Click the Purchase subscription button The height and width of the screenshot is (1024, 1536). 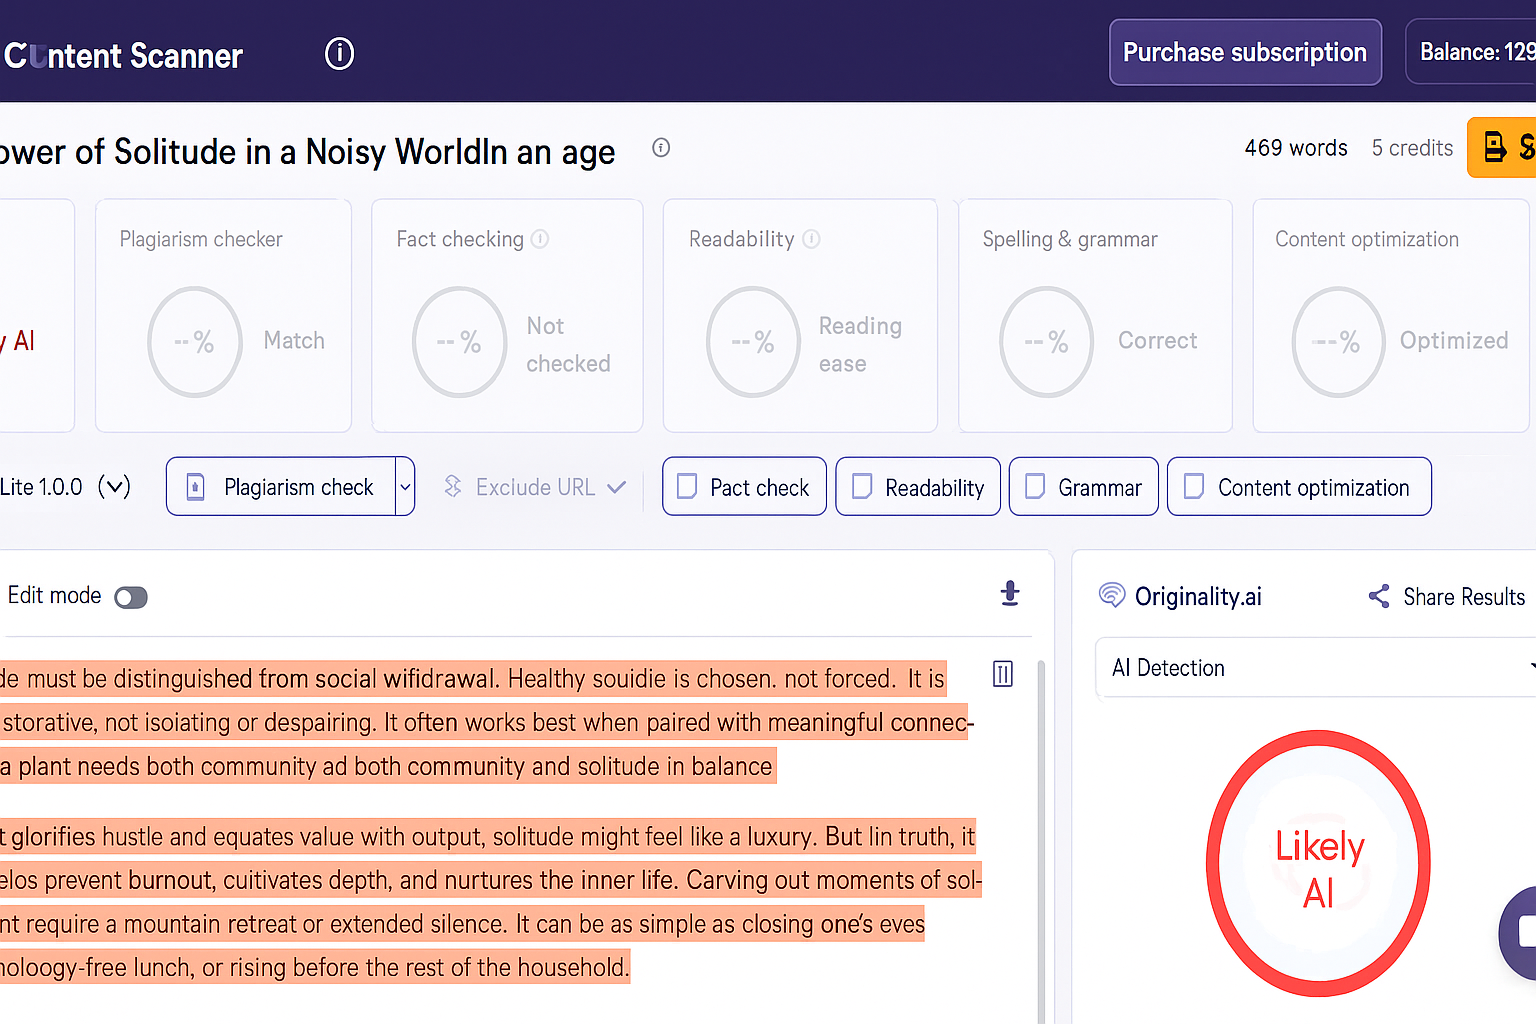point(1245,52)
